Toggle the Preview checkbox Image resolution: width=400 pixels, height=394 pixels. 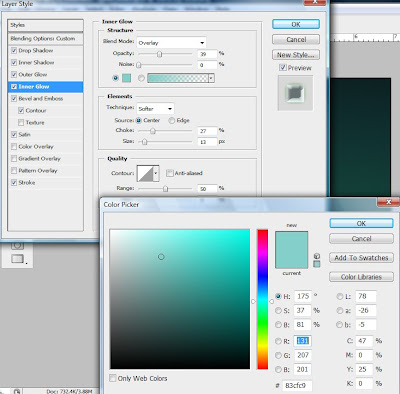click(283, 68)
